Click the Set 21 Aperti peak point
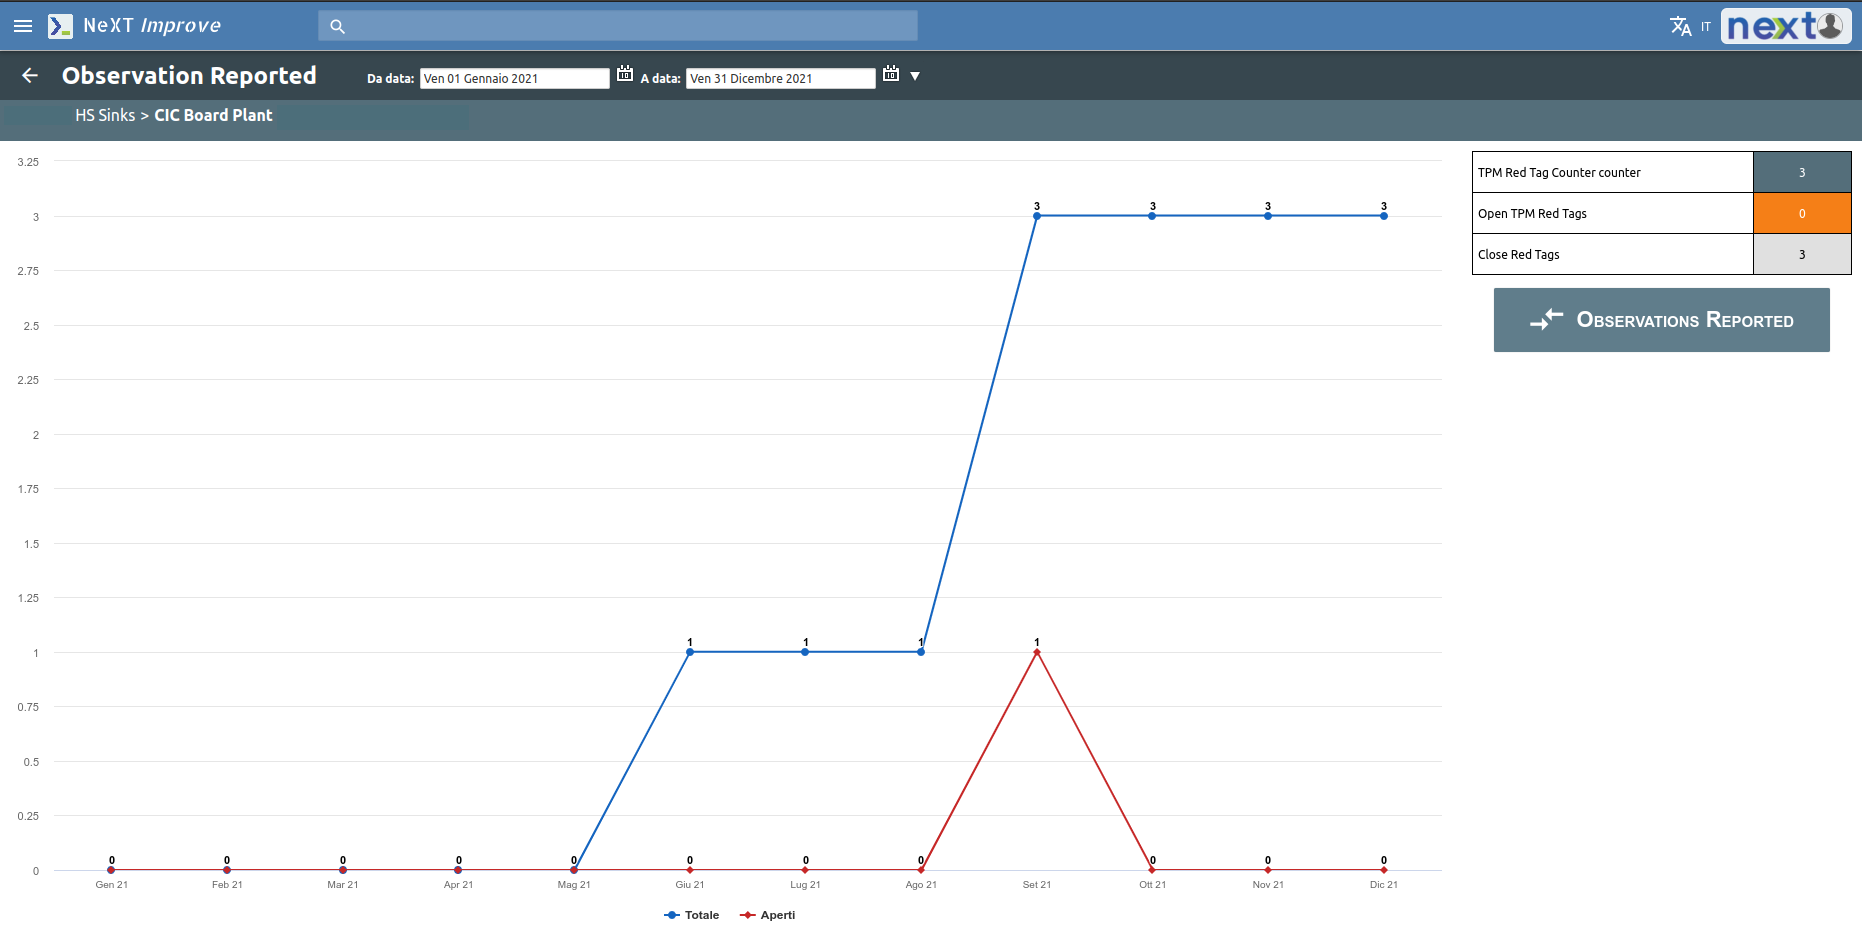This screenshot has height=949, width=1862. coord(1037,652)
